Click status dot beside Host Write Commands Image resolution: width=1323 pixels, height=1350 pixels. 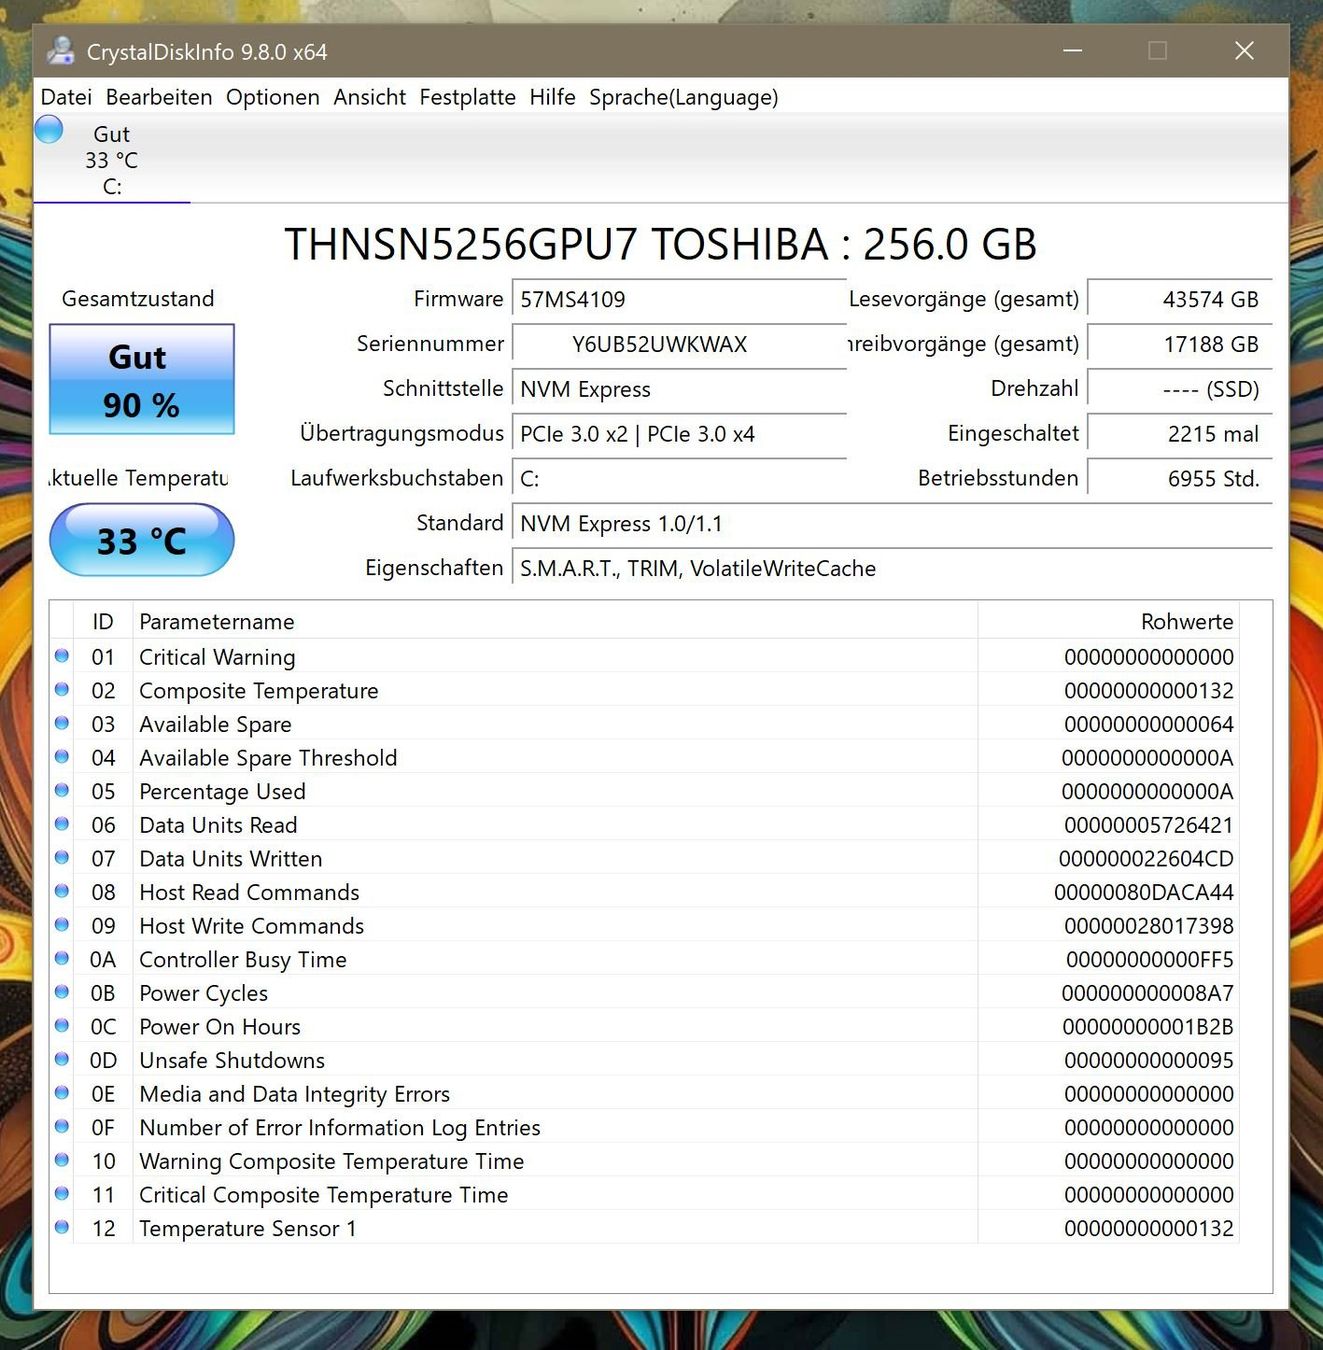[62, 925]
